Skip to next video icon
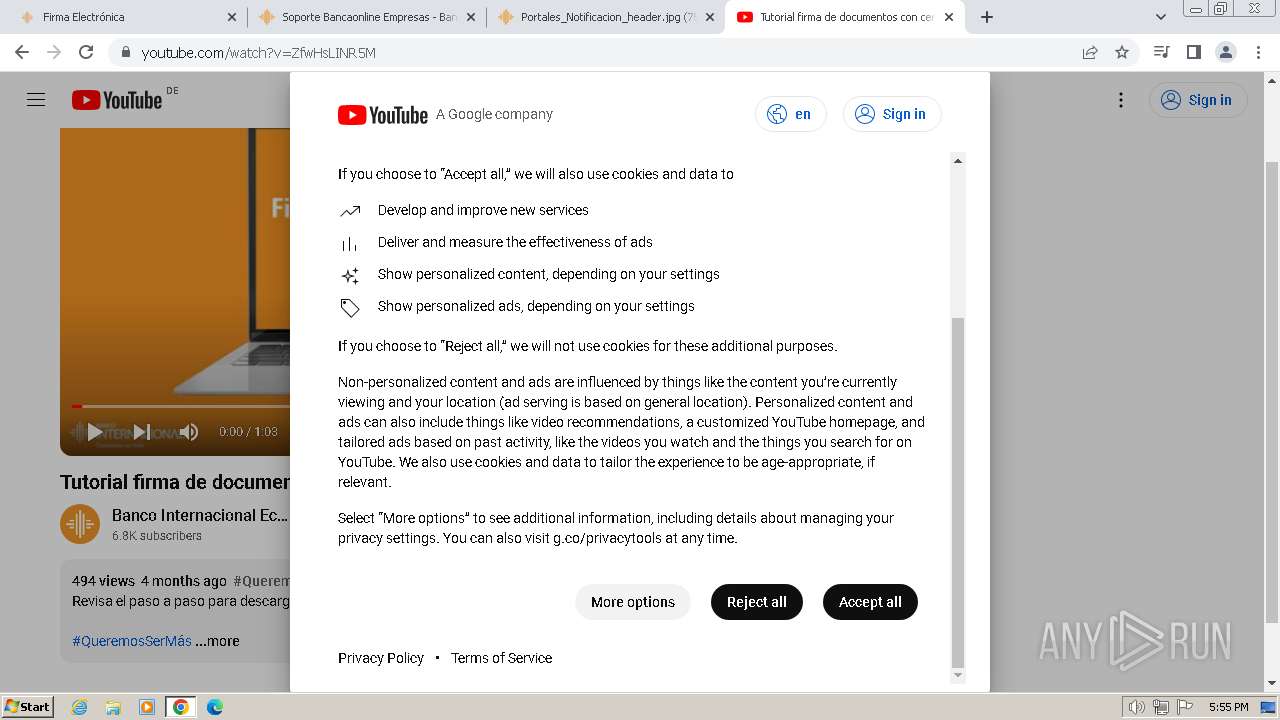The height and width of the screenshot is (720, 1280). pyautogui.click(x=142, y=432)
